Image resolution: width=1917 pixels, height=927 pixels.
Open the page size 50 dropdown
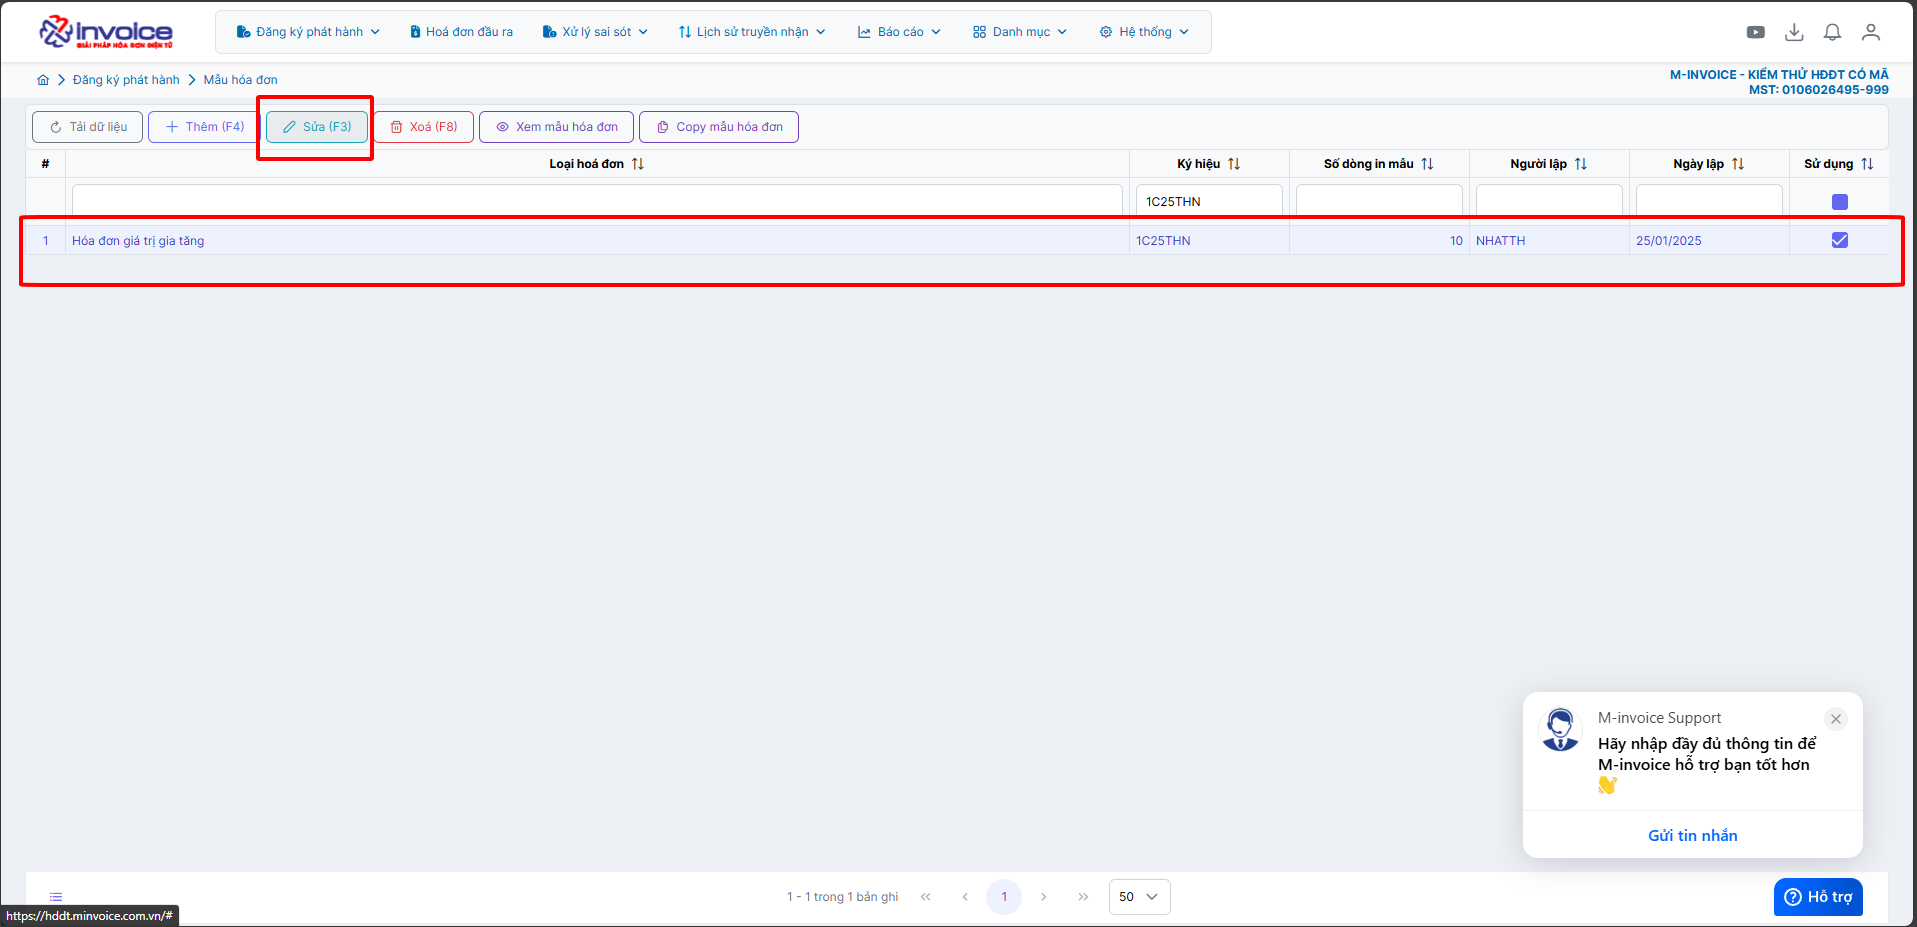[x=1139, y=897]
